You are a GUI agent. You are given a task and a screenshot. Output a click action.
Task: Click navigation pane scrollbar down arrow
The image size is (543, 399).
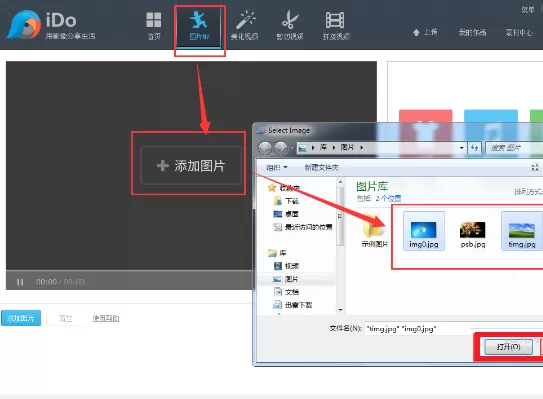coord(340,310)
